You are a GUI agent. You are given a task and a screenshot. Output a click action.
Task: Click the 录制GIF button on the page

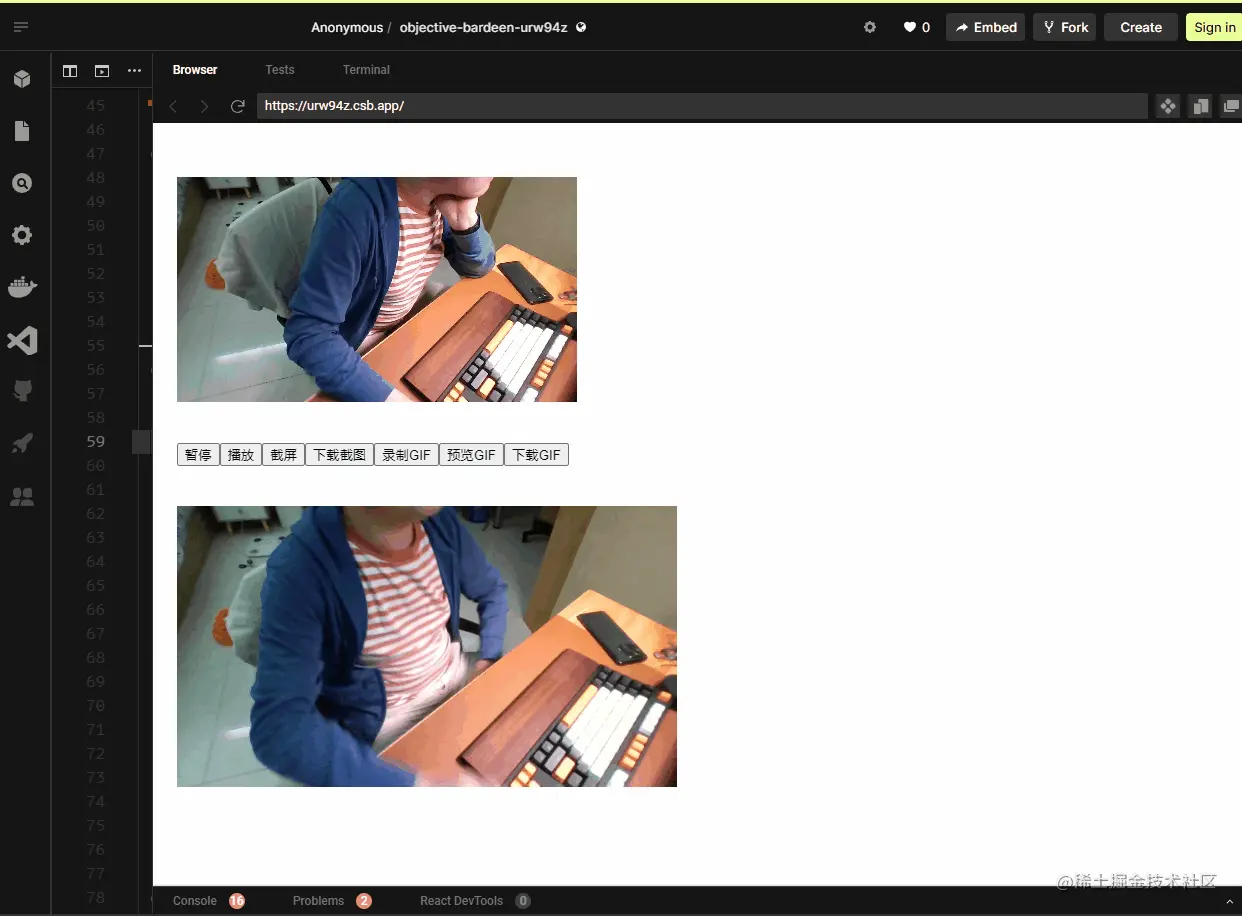(x=406, y=454)
